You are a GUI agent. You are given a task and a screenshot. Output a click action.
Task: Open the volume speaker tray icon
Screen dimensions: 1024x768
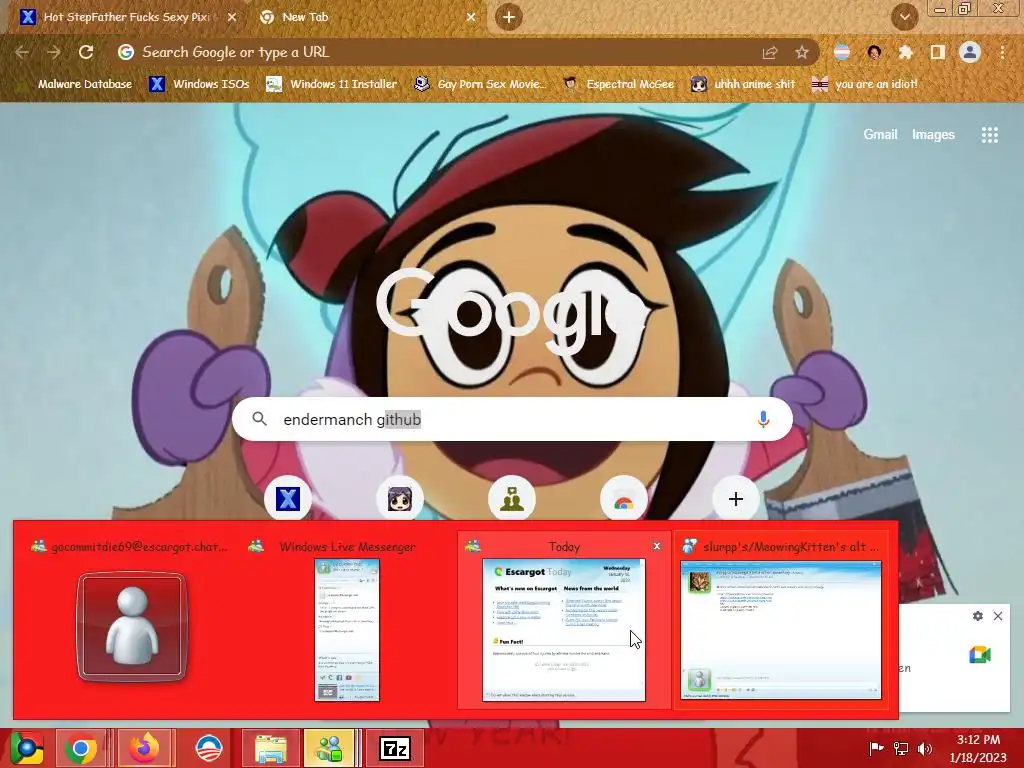coord(925,748)
